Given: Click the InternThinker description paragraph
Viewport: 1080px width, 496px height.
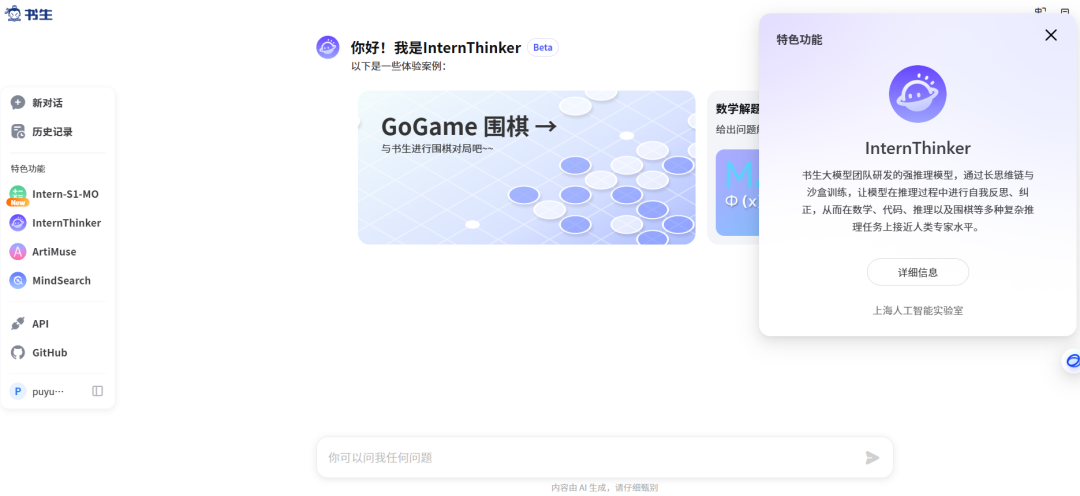Looking at the screenshot, I should tap(917, 200).
